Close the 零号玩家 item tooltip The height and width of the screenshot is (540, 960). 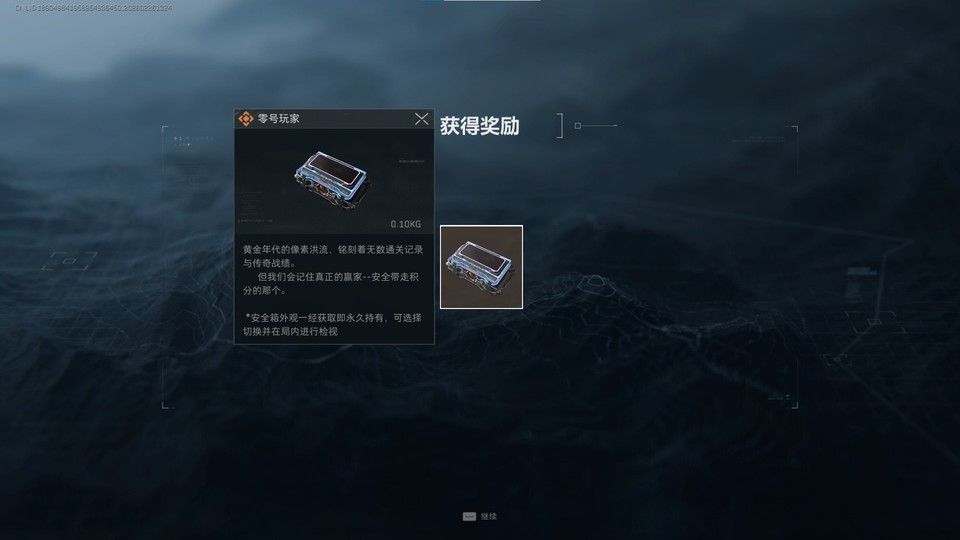pos(421,119)
